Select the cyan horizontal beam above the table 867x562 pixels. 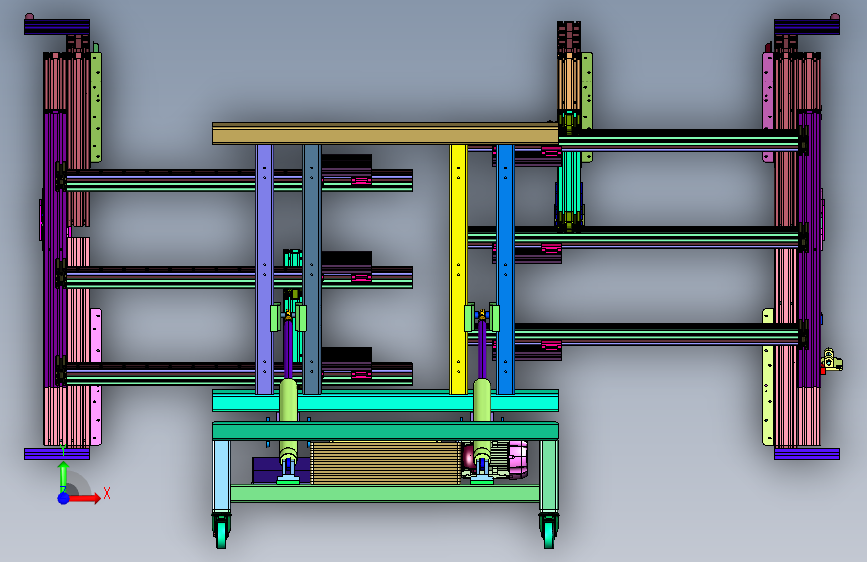click(x=385, y=400)
